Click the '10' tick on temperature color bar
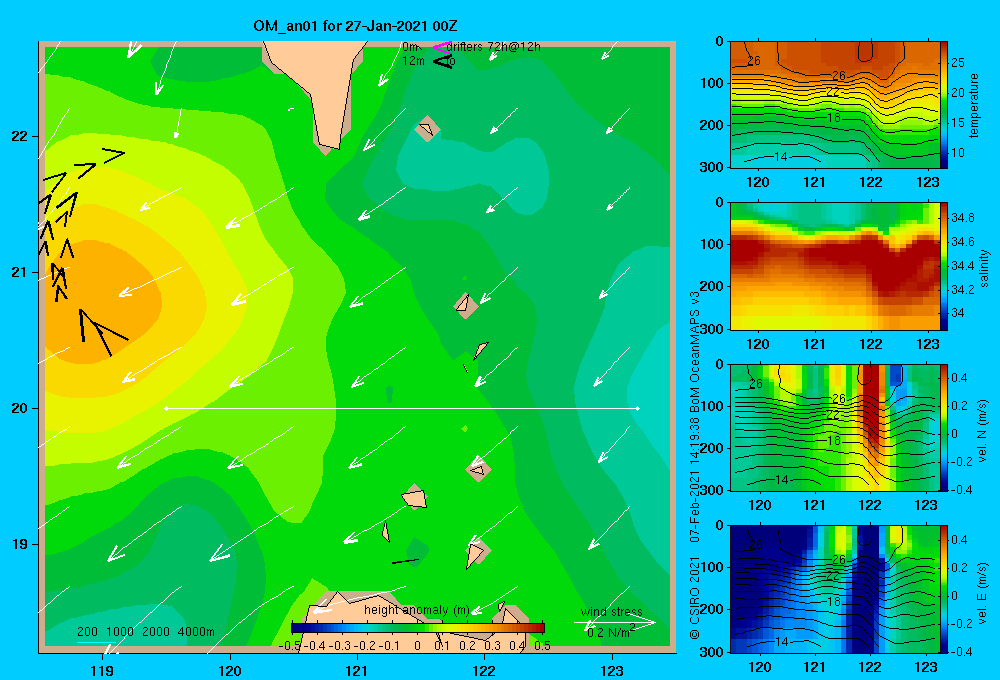 tap(958, 152)
